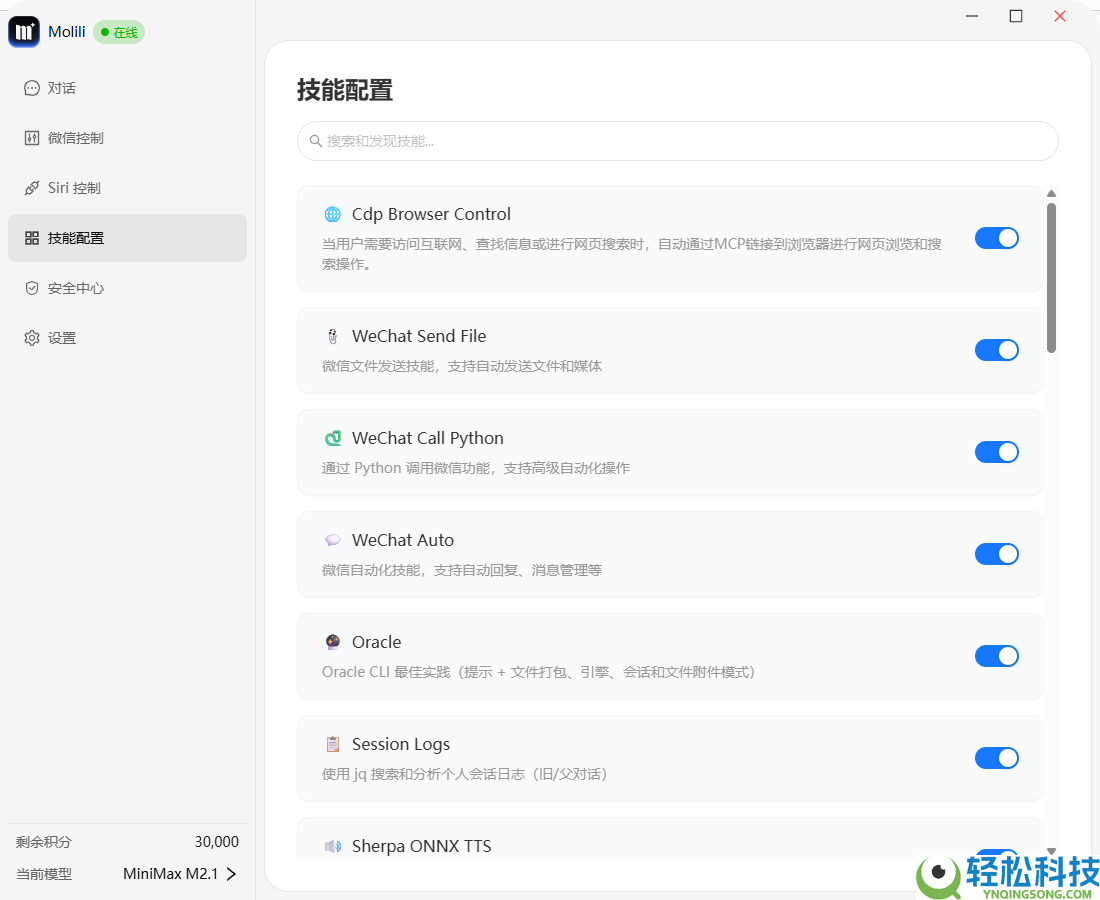Viewport: 1100px width, 900px height.
Task: Click the skill search input field
Action: click(x=677, y=141)
